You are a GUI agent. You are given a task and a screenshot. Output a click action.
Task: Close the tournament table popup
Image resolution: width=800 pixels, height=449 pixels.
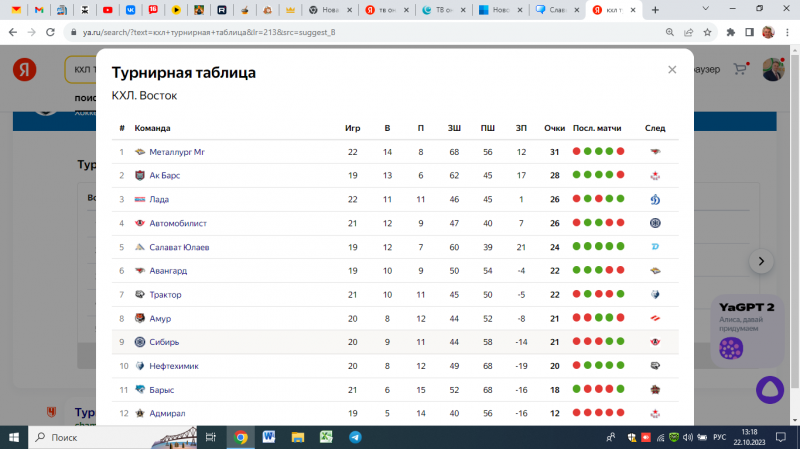click(672, 70)
